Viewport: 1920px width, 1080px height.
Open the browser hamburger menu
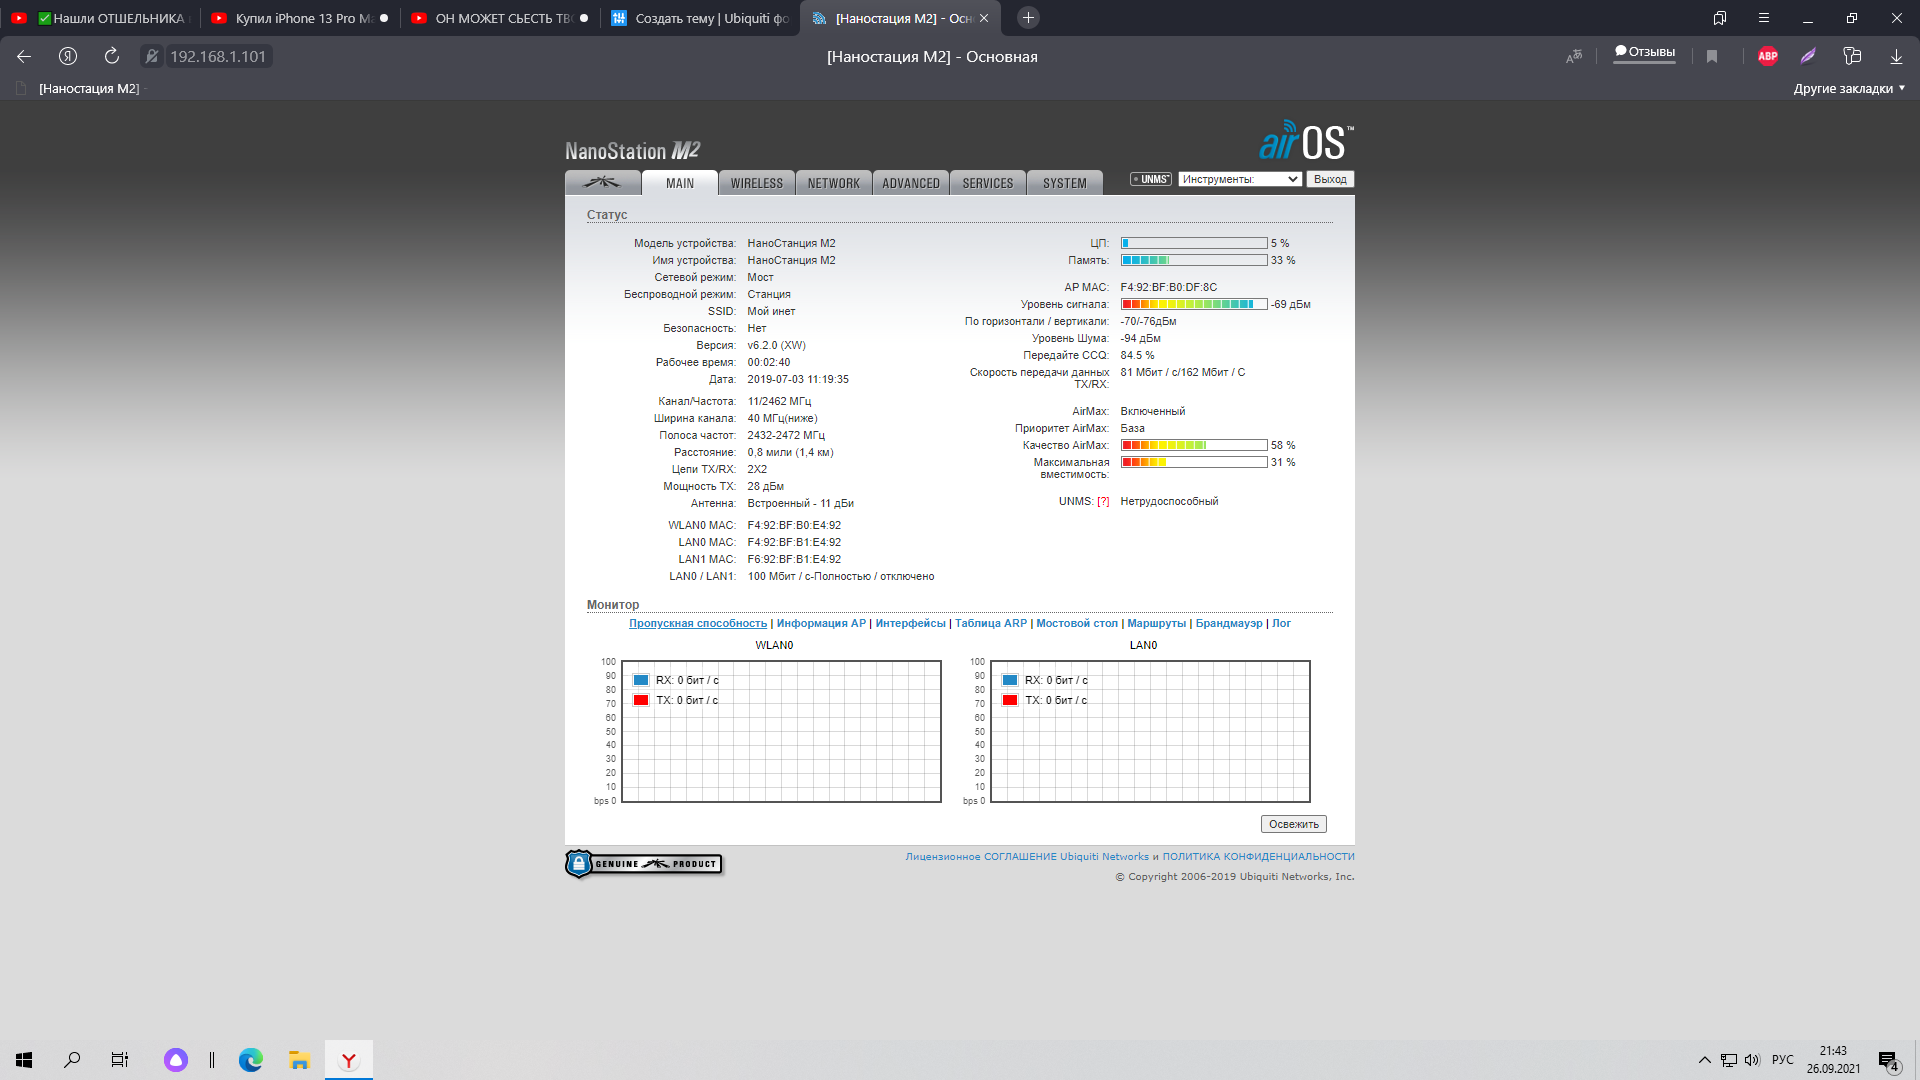1764,18
